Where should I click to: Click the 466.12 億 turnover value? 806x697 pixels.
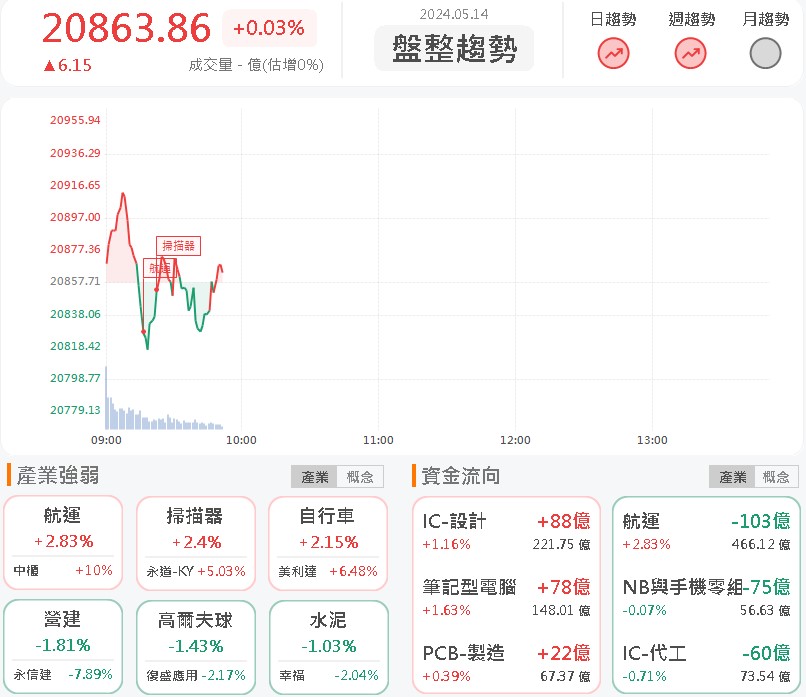tap(761, 544)
